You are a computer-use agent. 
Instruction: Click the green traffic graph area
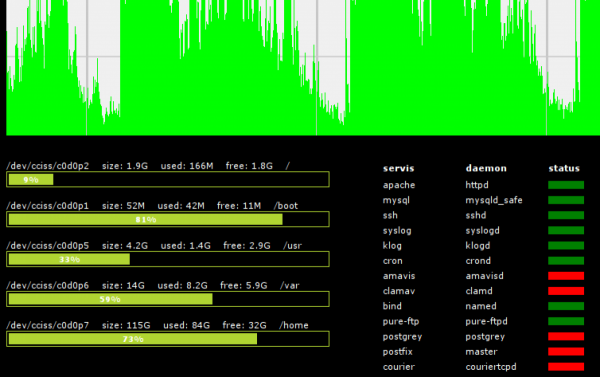(303, 68)
